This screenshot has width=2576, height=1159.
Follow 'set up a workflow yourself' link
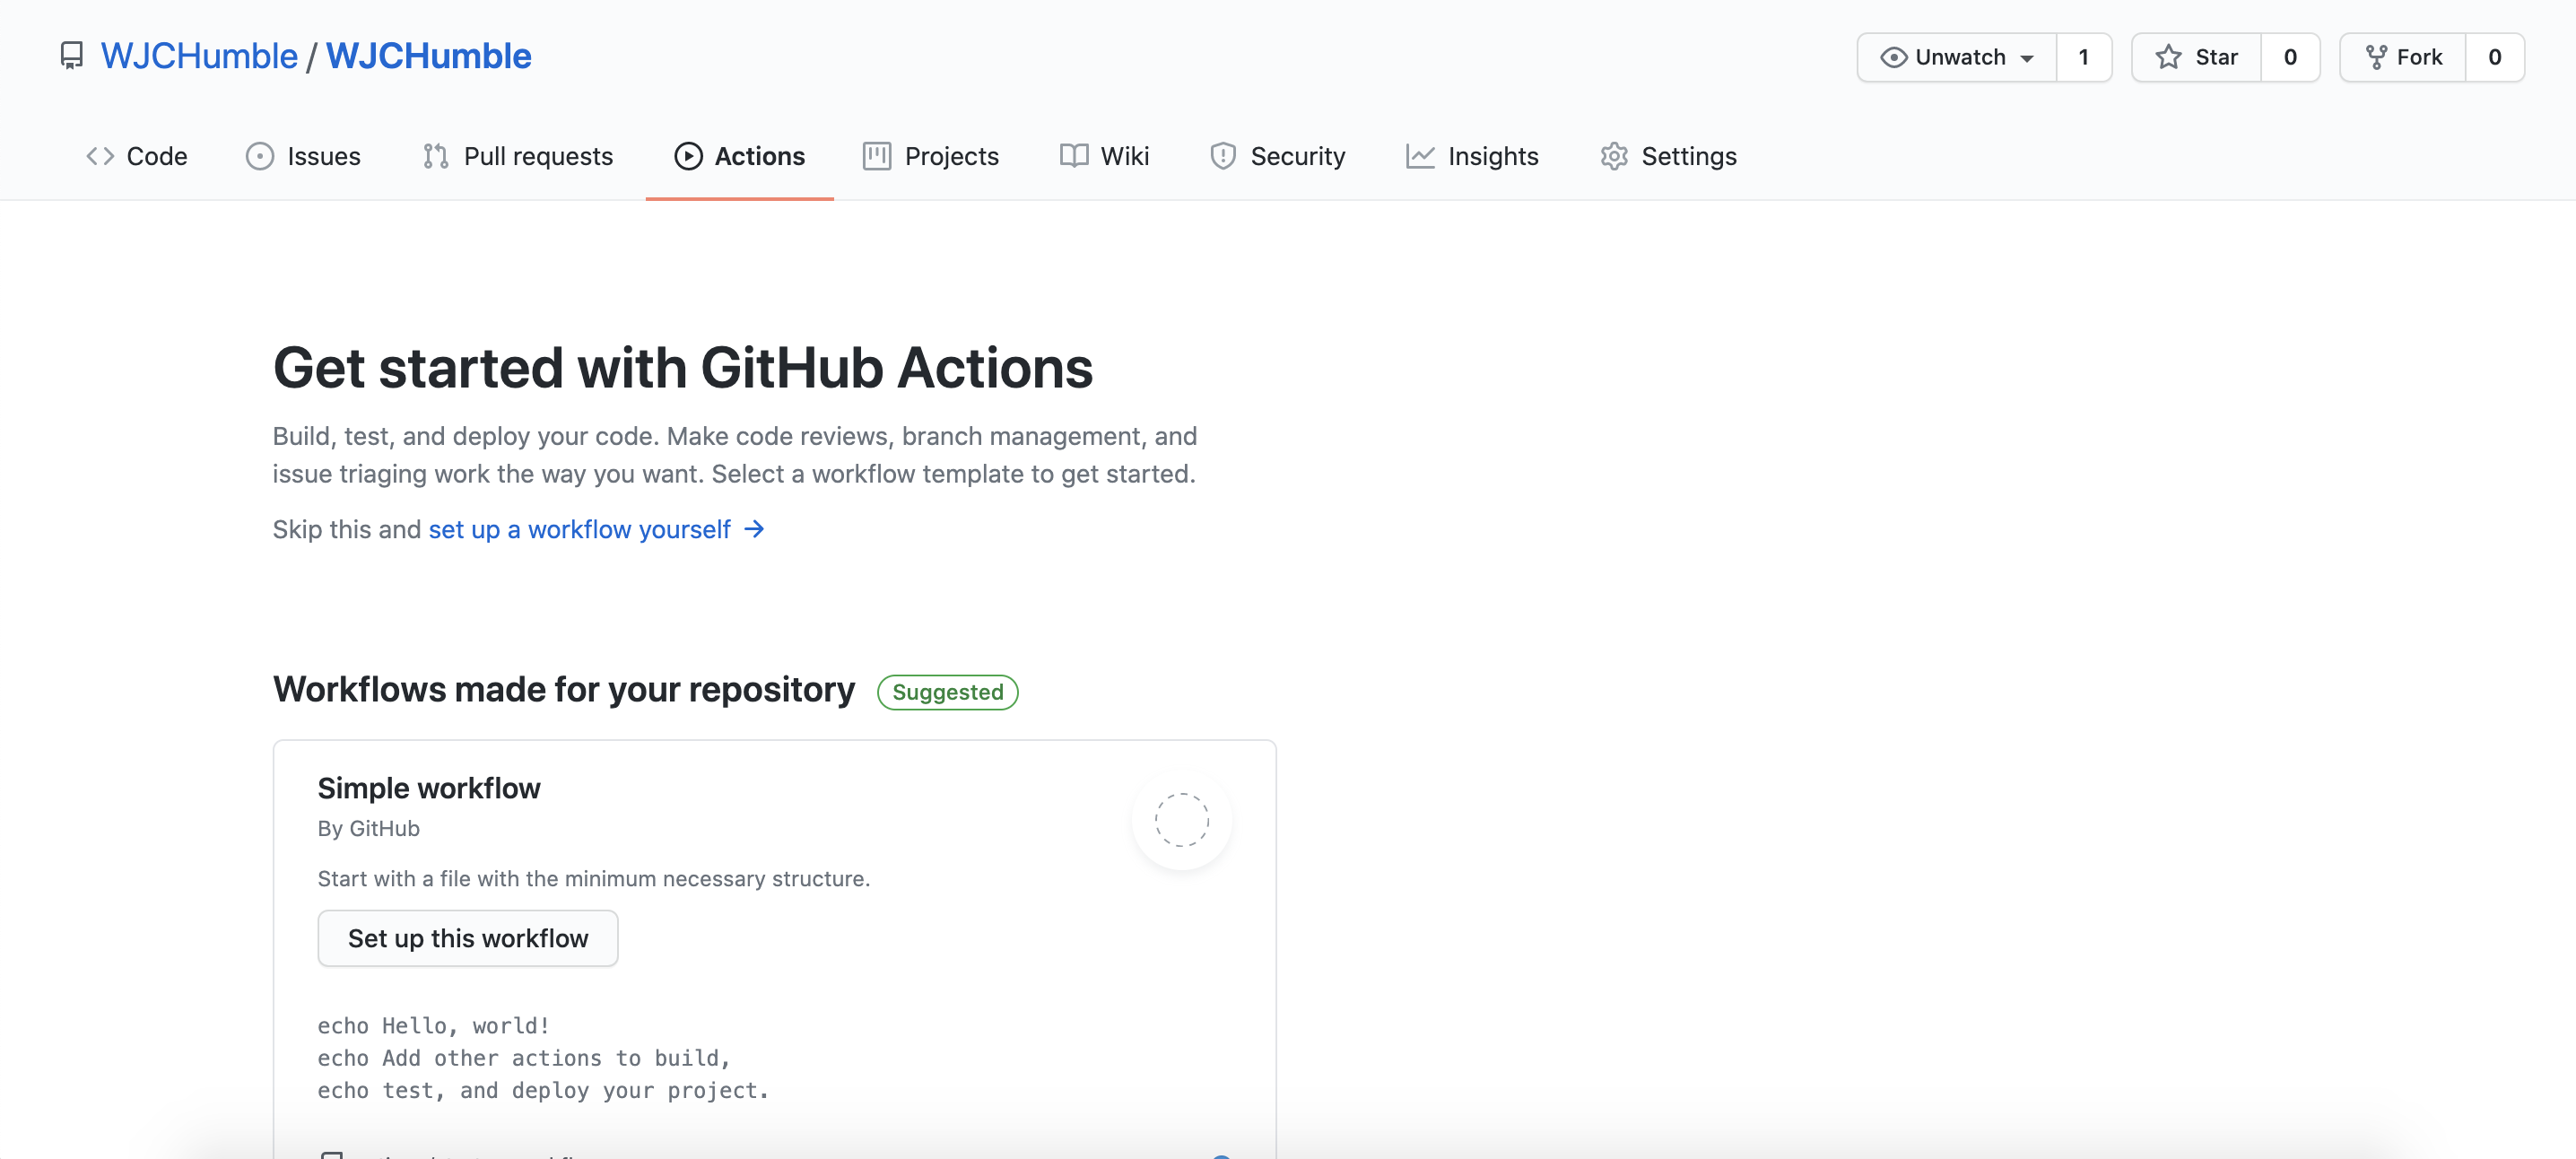pyautogui.click(x=580, y=529)
